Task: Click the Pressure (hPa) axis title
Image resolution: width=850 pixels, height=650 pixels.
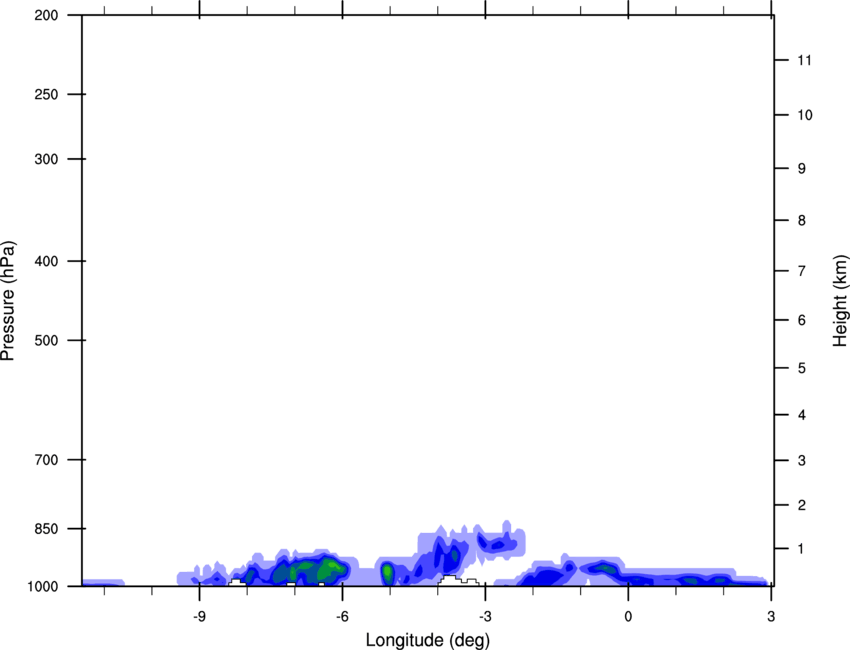Action: tap(8, 301)
